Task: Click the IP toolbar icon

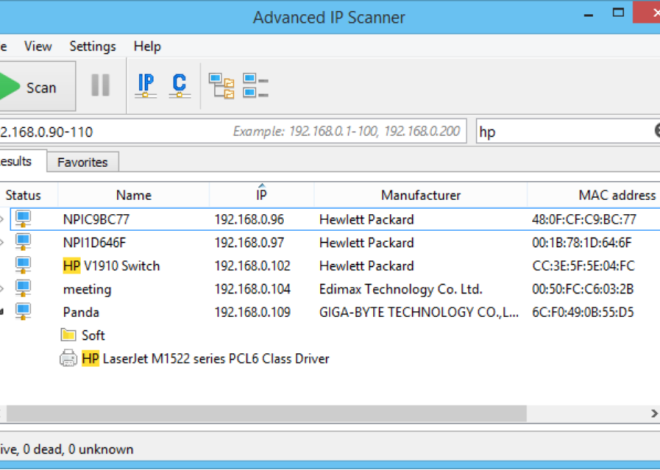Action: tap(146, 85)
